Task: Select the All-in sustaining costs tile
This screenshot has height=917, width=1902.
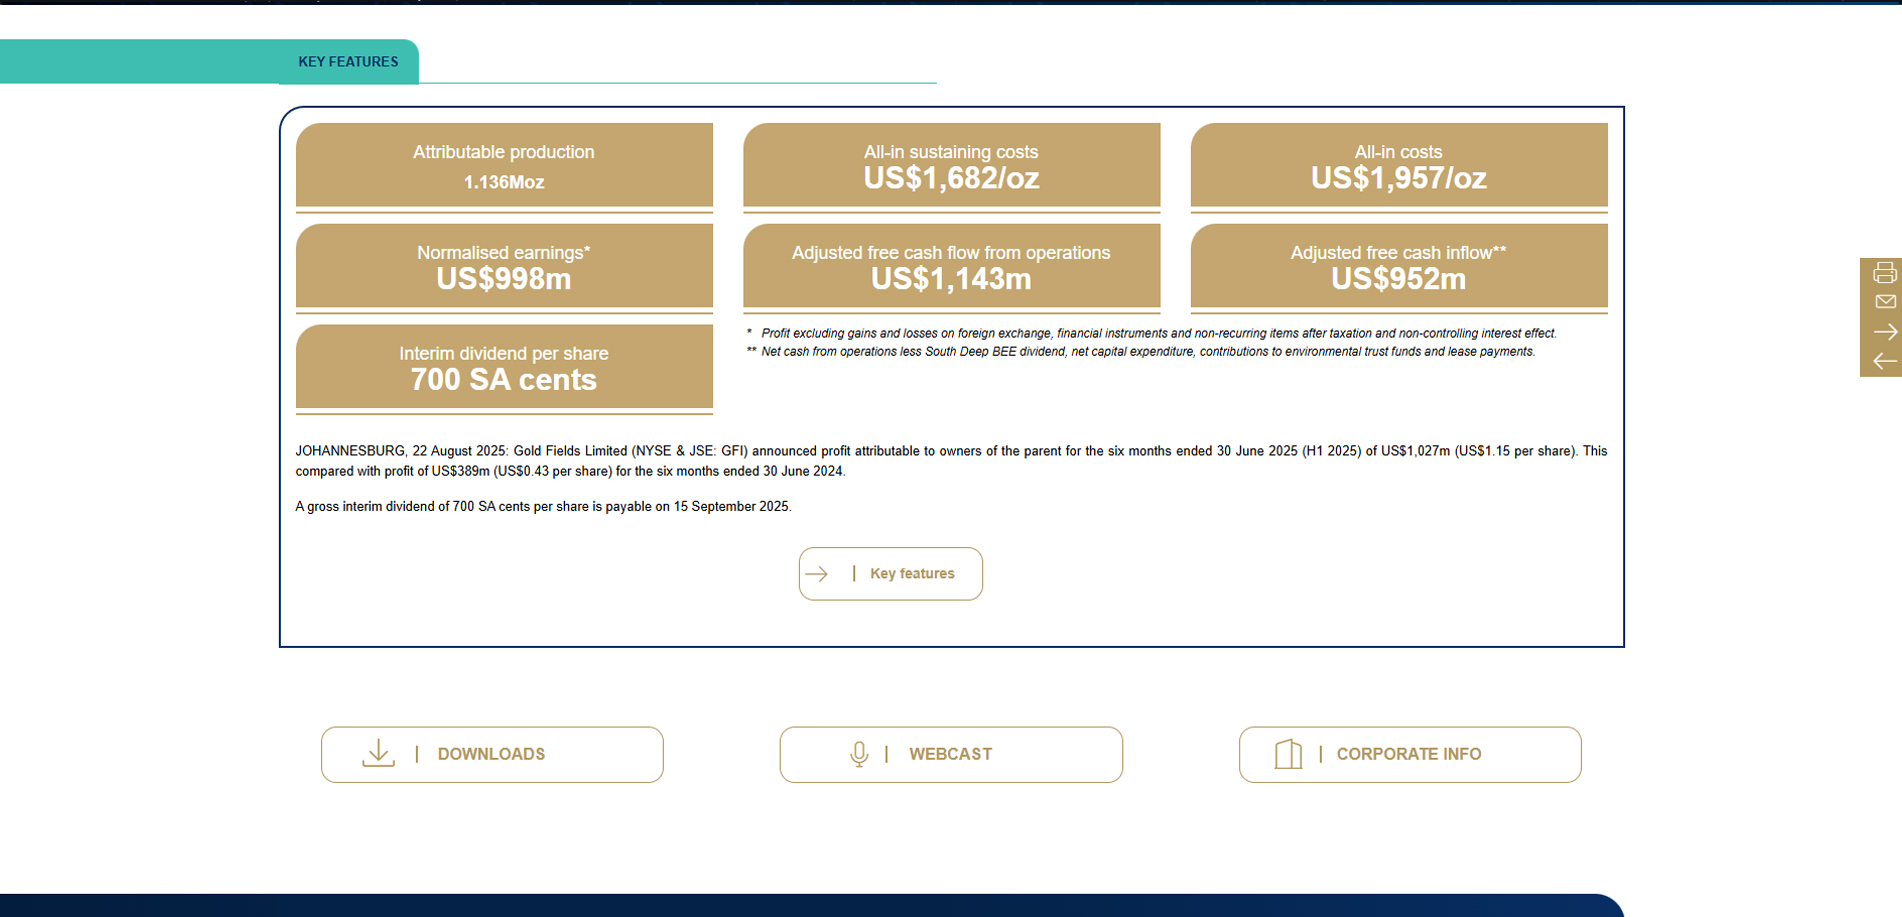Action: point(951,165)
